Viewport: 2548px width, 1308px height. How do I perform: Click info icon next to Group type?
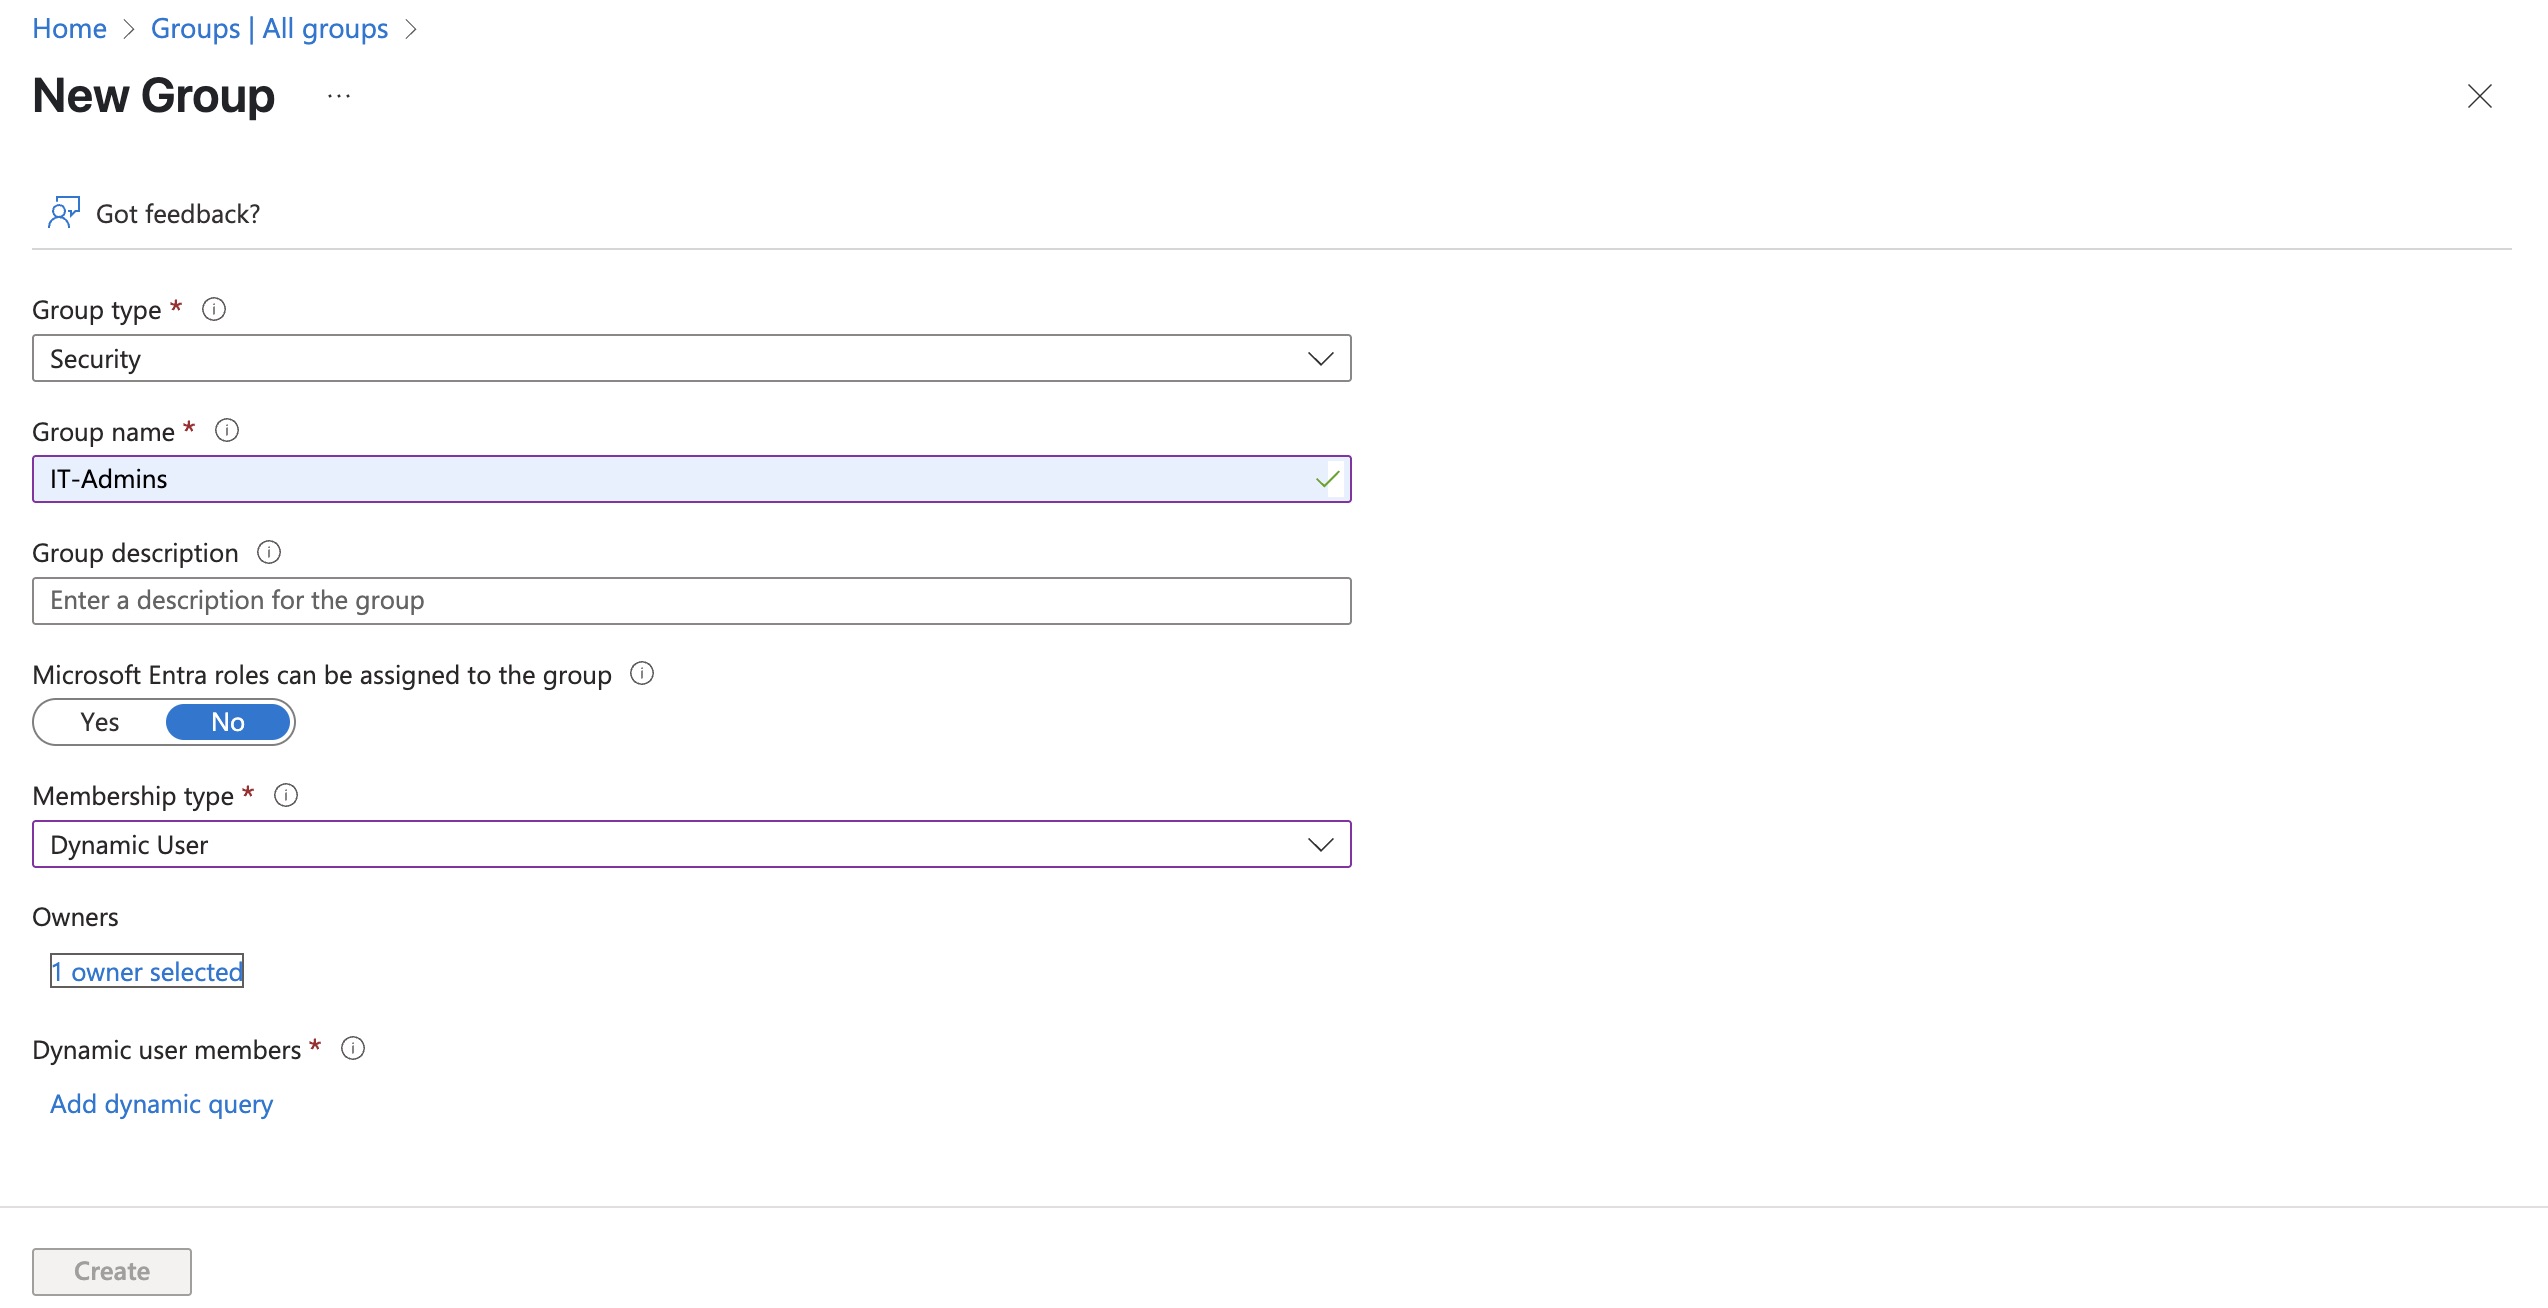214,309
